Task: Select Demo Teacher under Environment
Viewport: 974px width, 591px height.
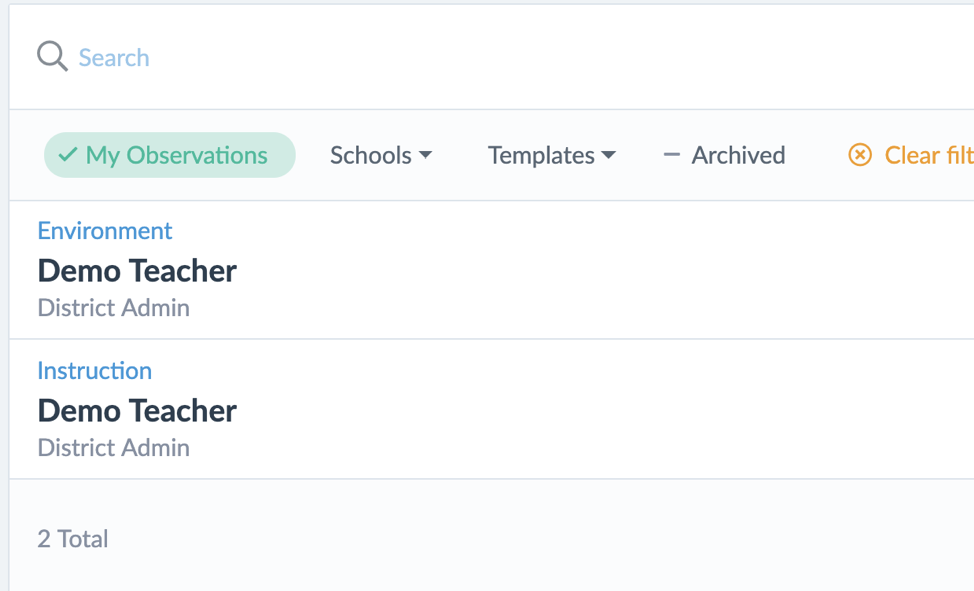Action: 137,271
